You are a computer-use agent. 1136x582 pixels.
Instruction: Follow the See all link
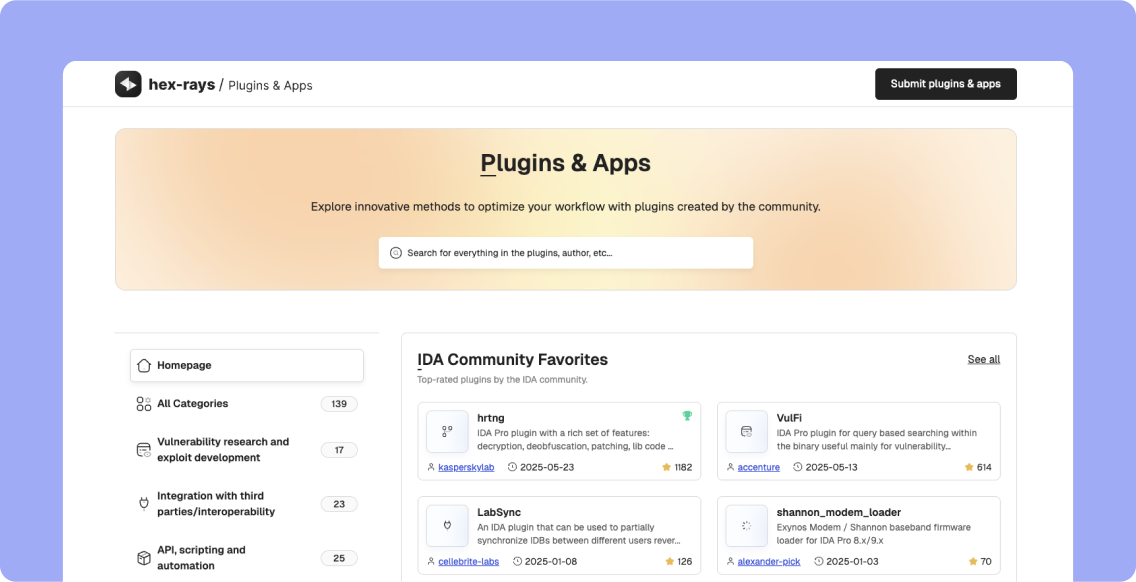point(983,359)
